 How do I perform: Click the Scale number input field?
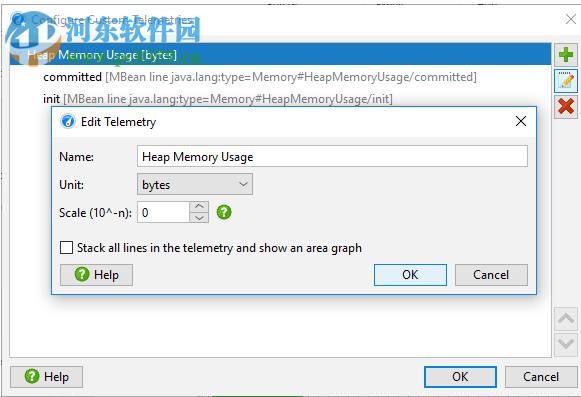coord(163,212)
